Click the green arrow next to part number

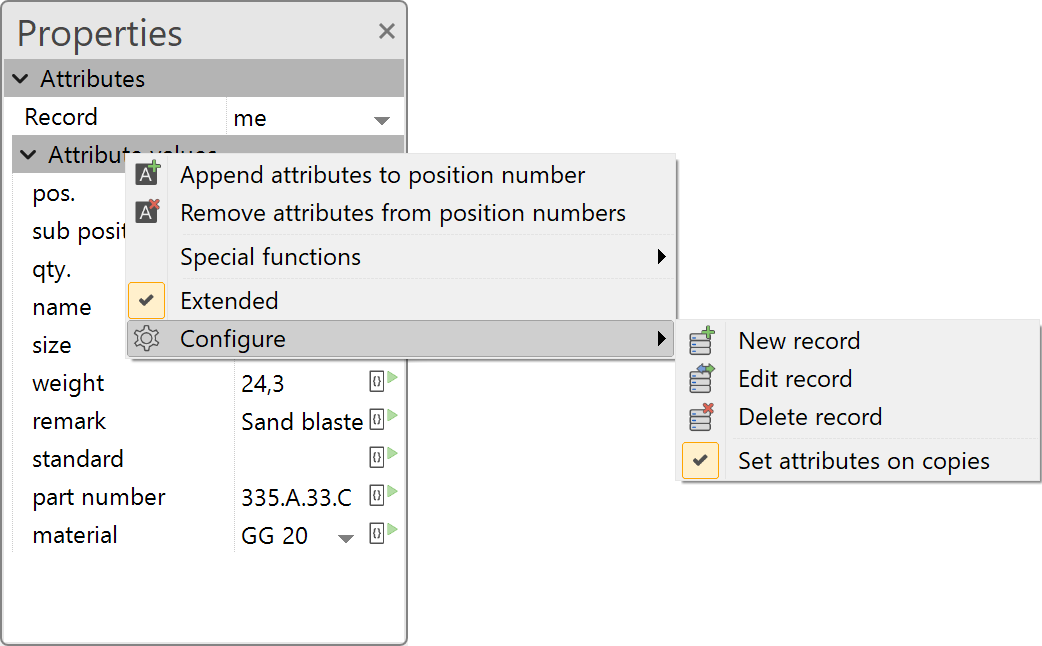[394, 494]
